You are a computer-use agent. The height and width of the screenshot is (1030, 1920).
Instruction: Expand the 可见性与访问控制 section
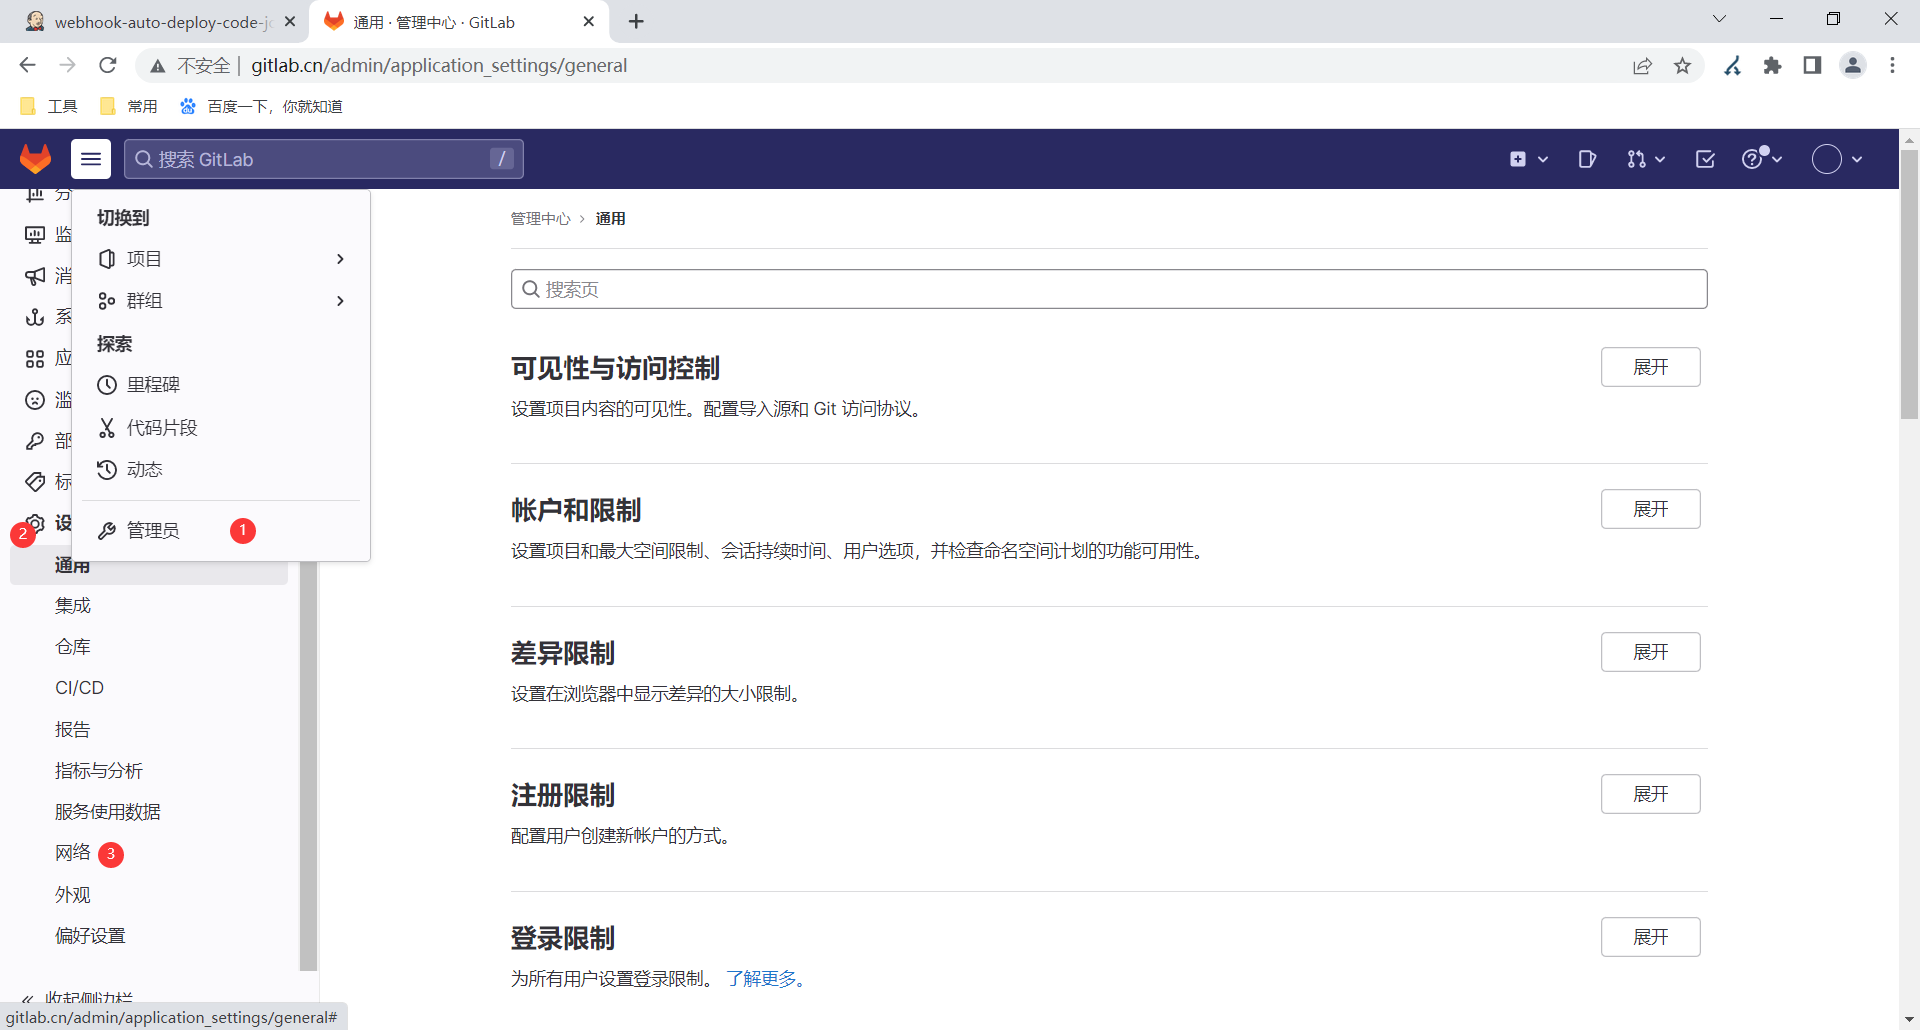[x=1650, y=367]
